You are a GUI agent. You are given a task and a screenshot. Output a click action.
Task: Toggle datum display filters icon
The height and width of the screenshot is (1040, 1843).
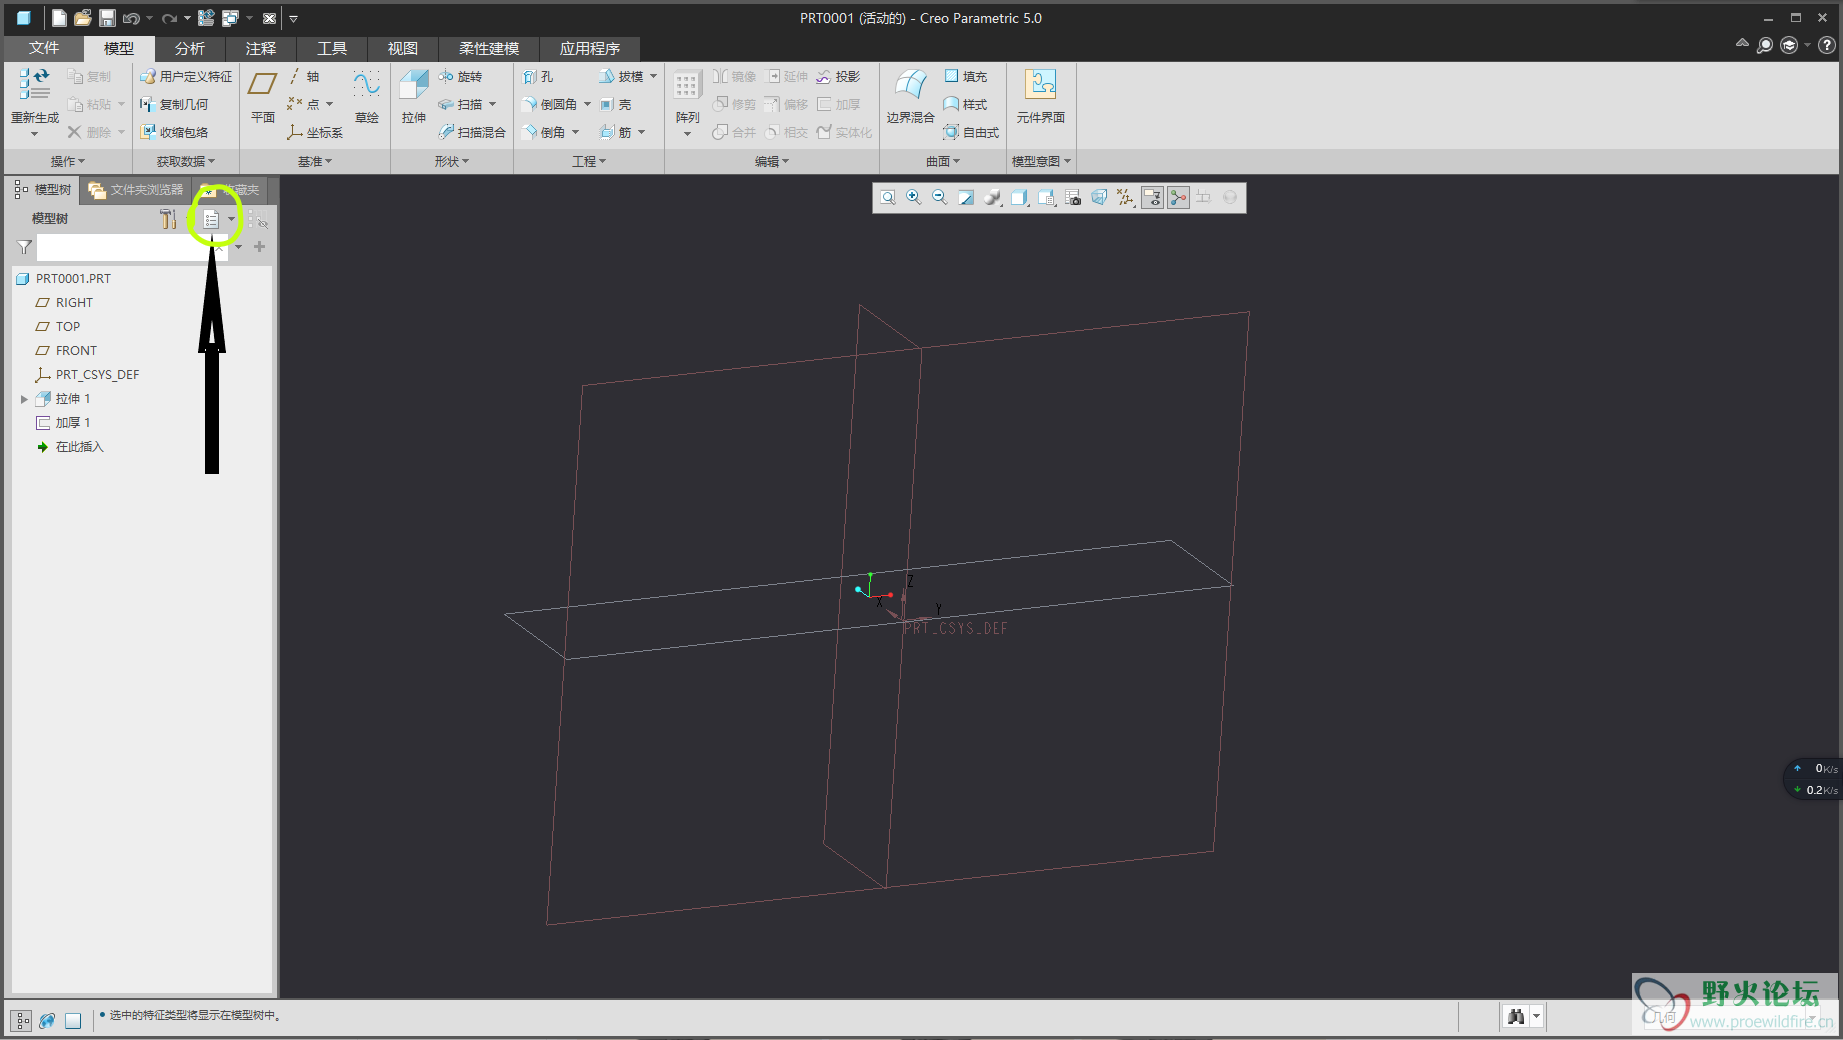[x=1125, y=198]
